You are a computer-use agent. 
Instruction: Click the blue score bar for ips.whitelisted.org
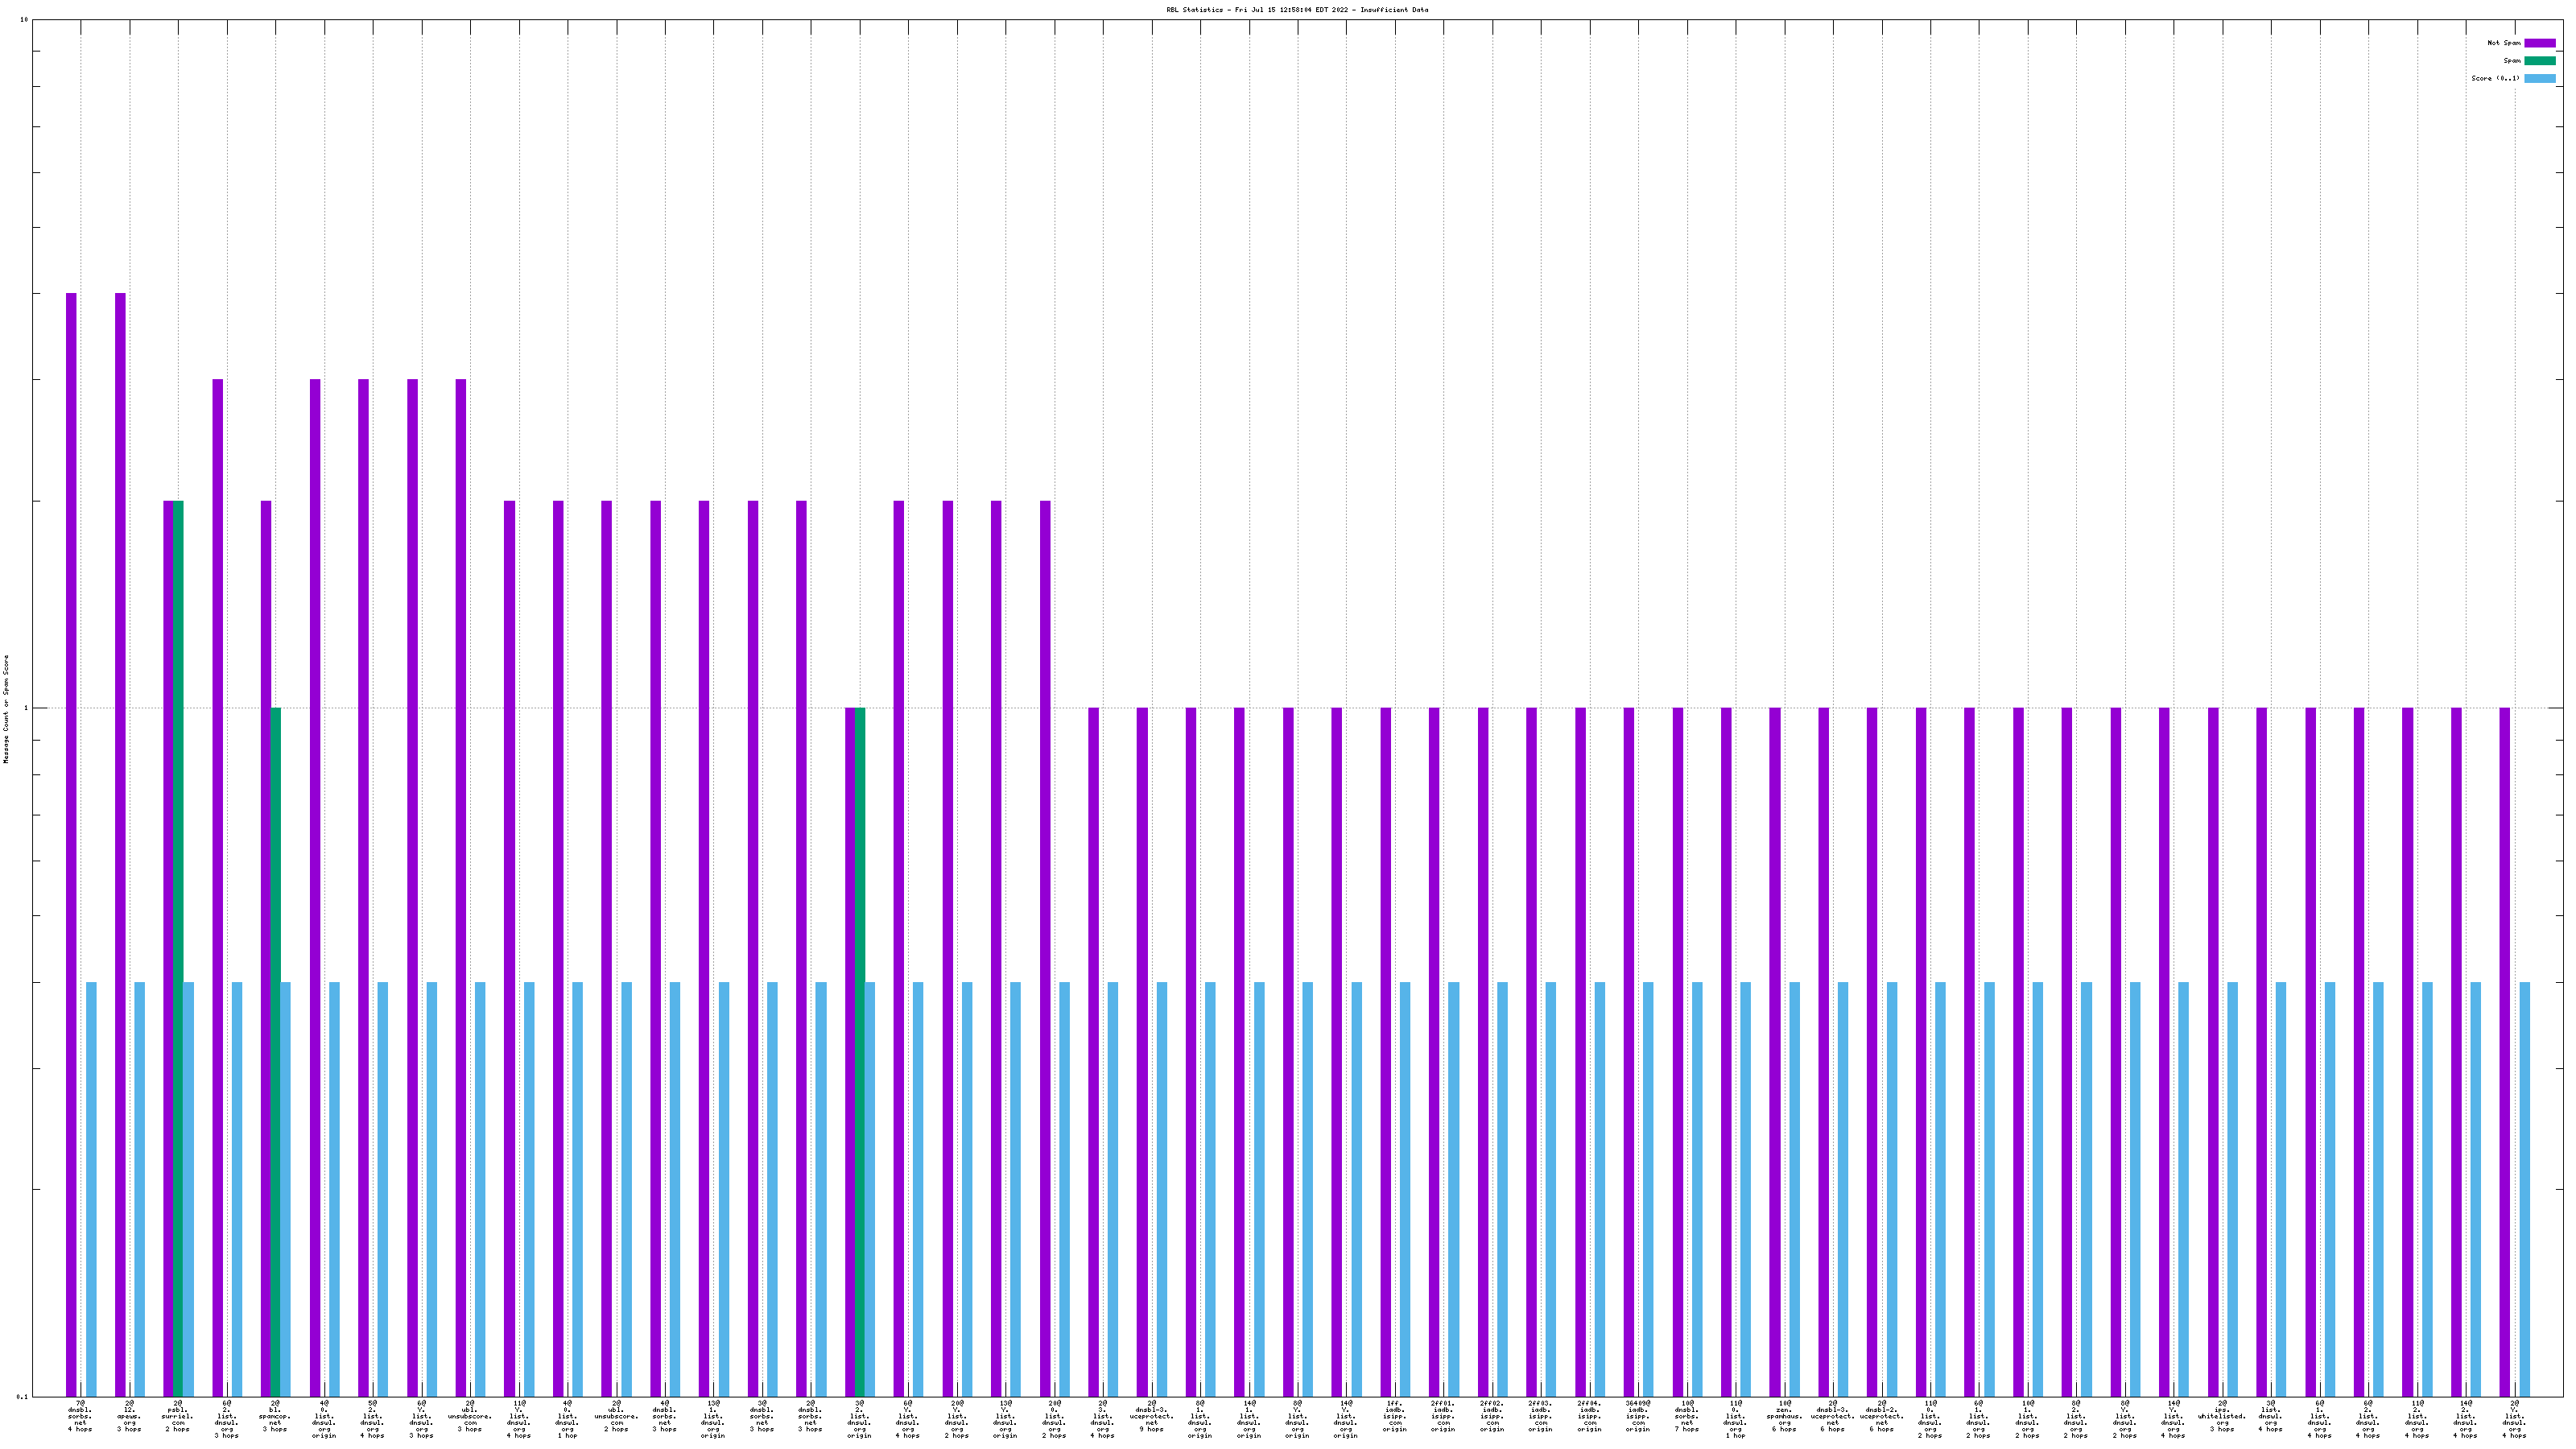click(x=2232, y=1189)
